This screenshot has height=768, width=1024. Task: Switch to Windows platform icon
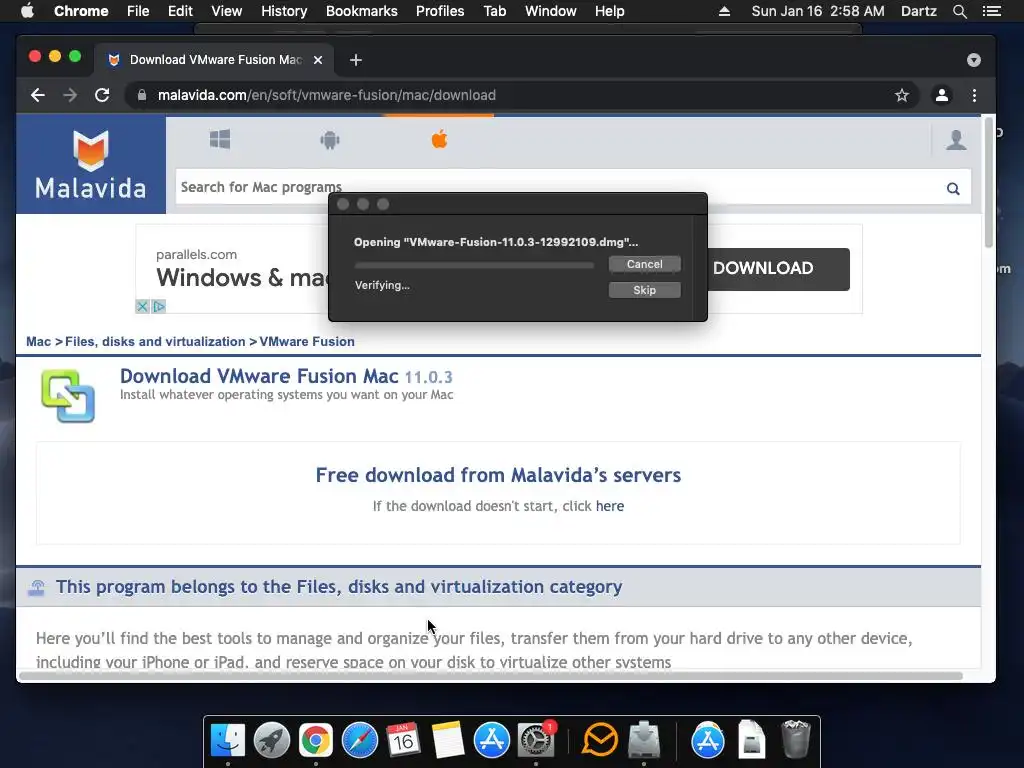220,139
